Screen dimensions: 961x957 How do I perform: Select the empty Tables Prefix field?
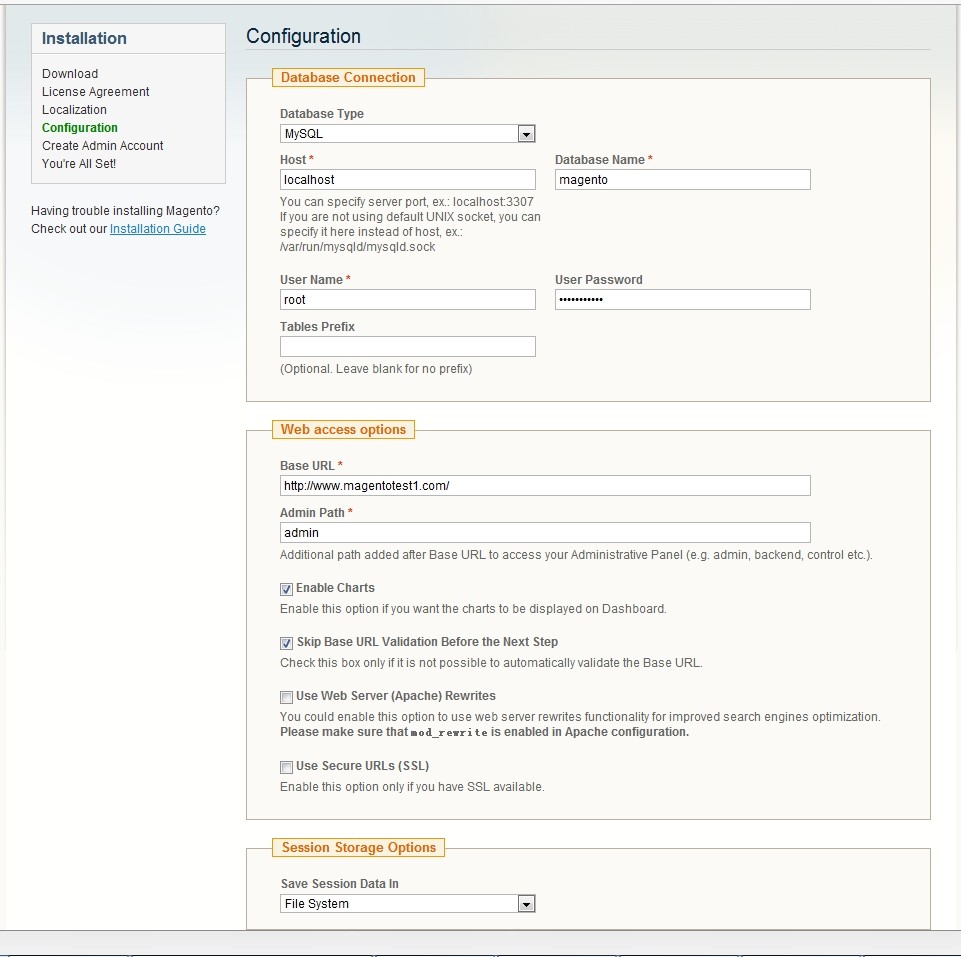pyautogui.click(x=407, y=347)
